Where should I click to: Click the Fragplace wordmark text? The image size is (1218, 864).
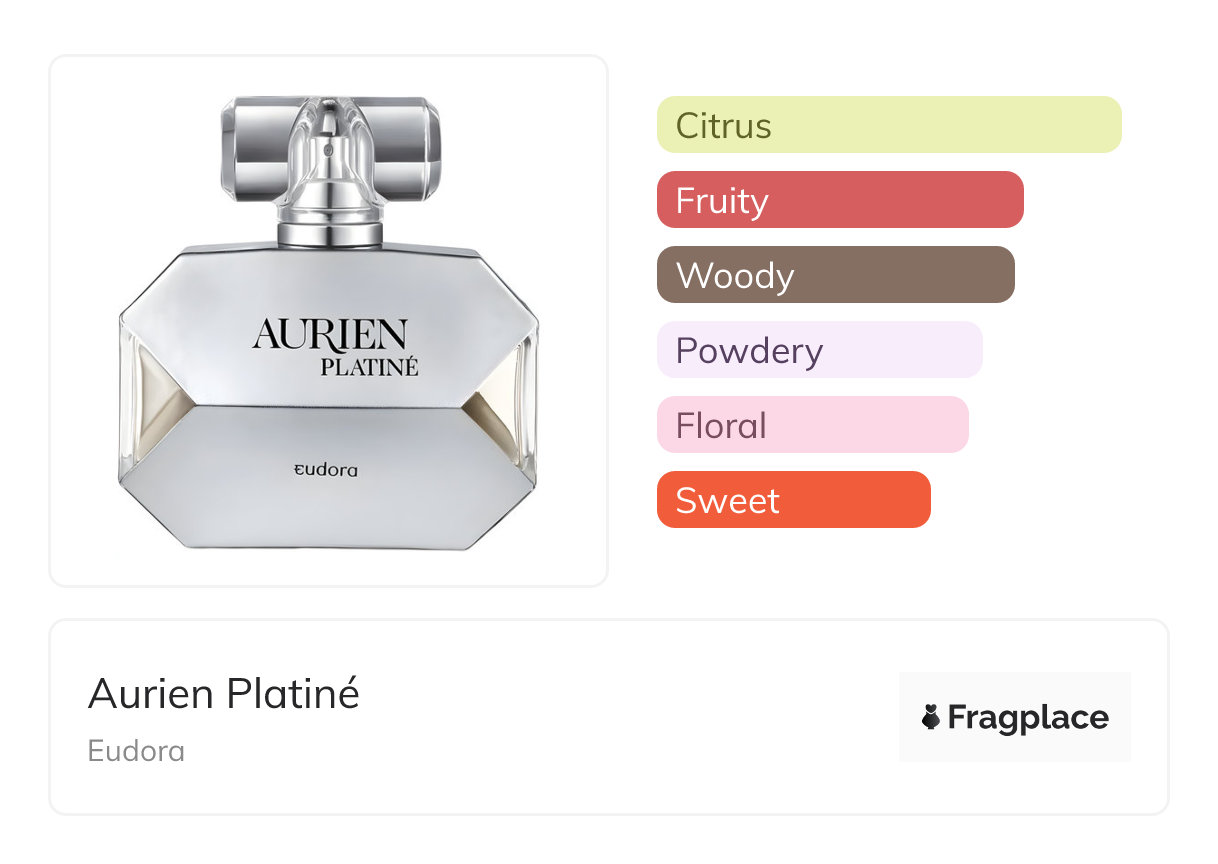point(1028,717)
